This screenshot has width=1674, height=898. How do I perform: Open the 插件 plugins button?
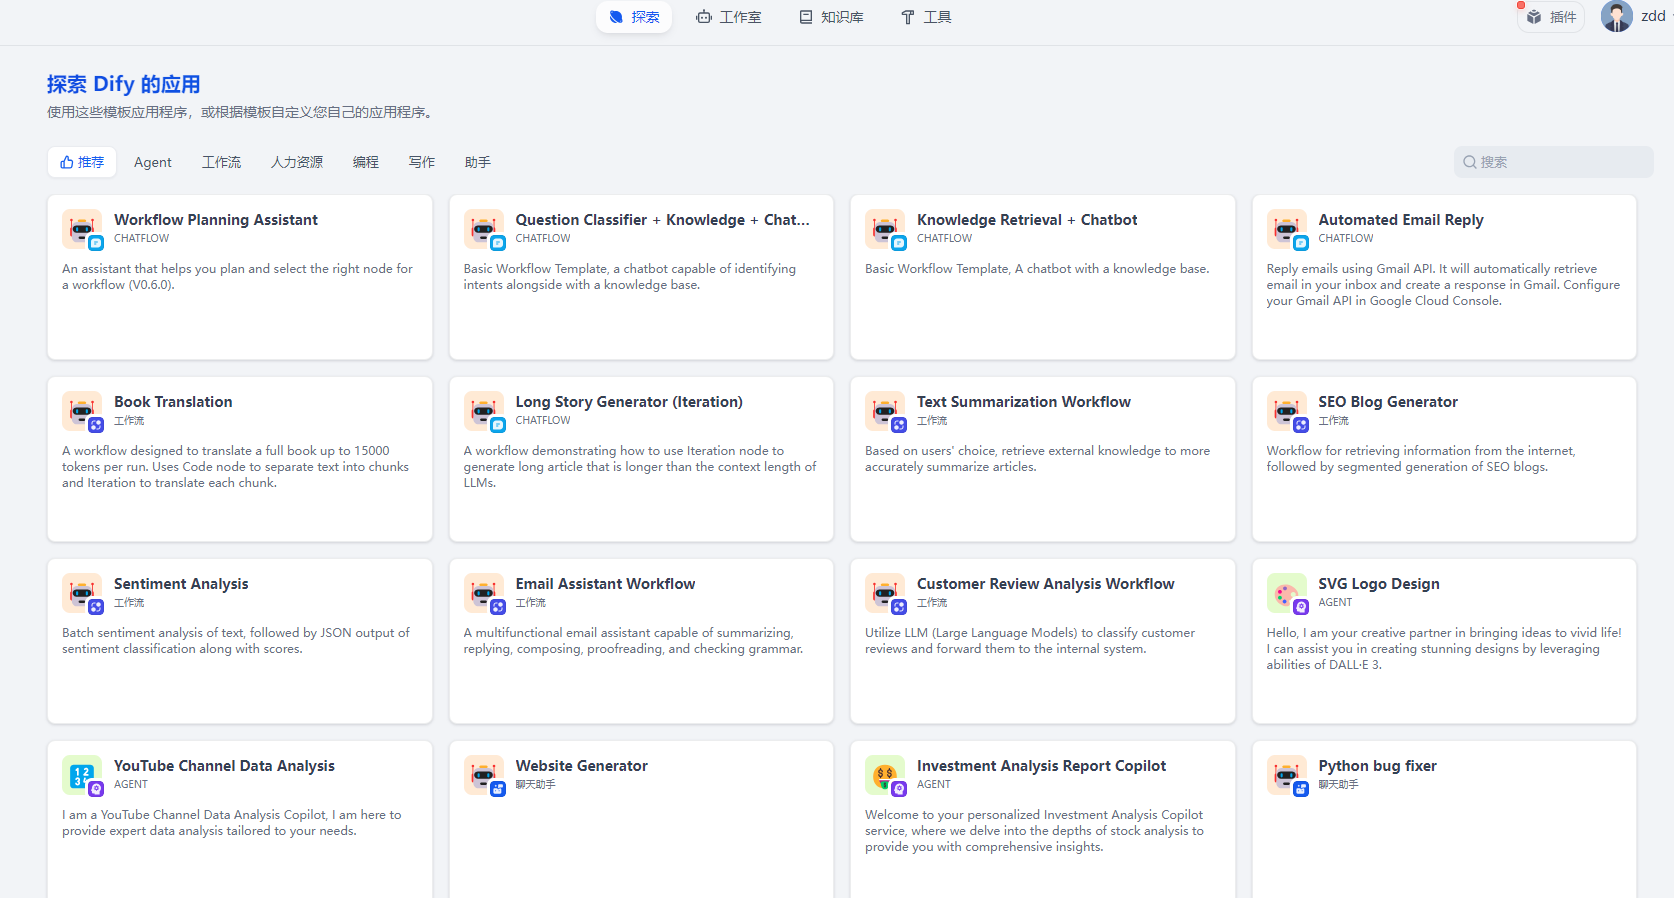(x=1551, y=17)
